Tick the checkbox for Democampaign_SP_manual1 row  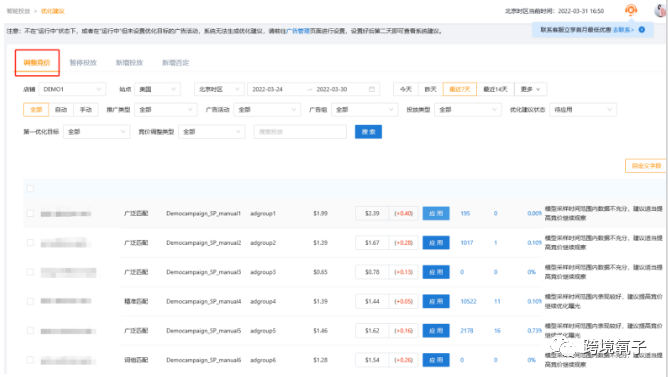coord(30,213)
